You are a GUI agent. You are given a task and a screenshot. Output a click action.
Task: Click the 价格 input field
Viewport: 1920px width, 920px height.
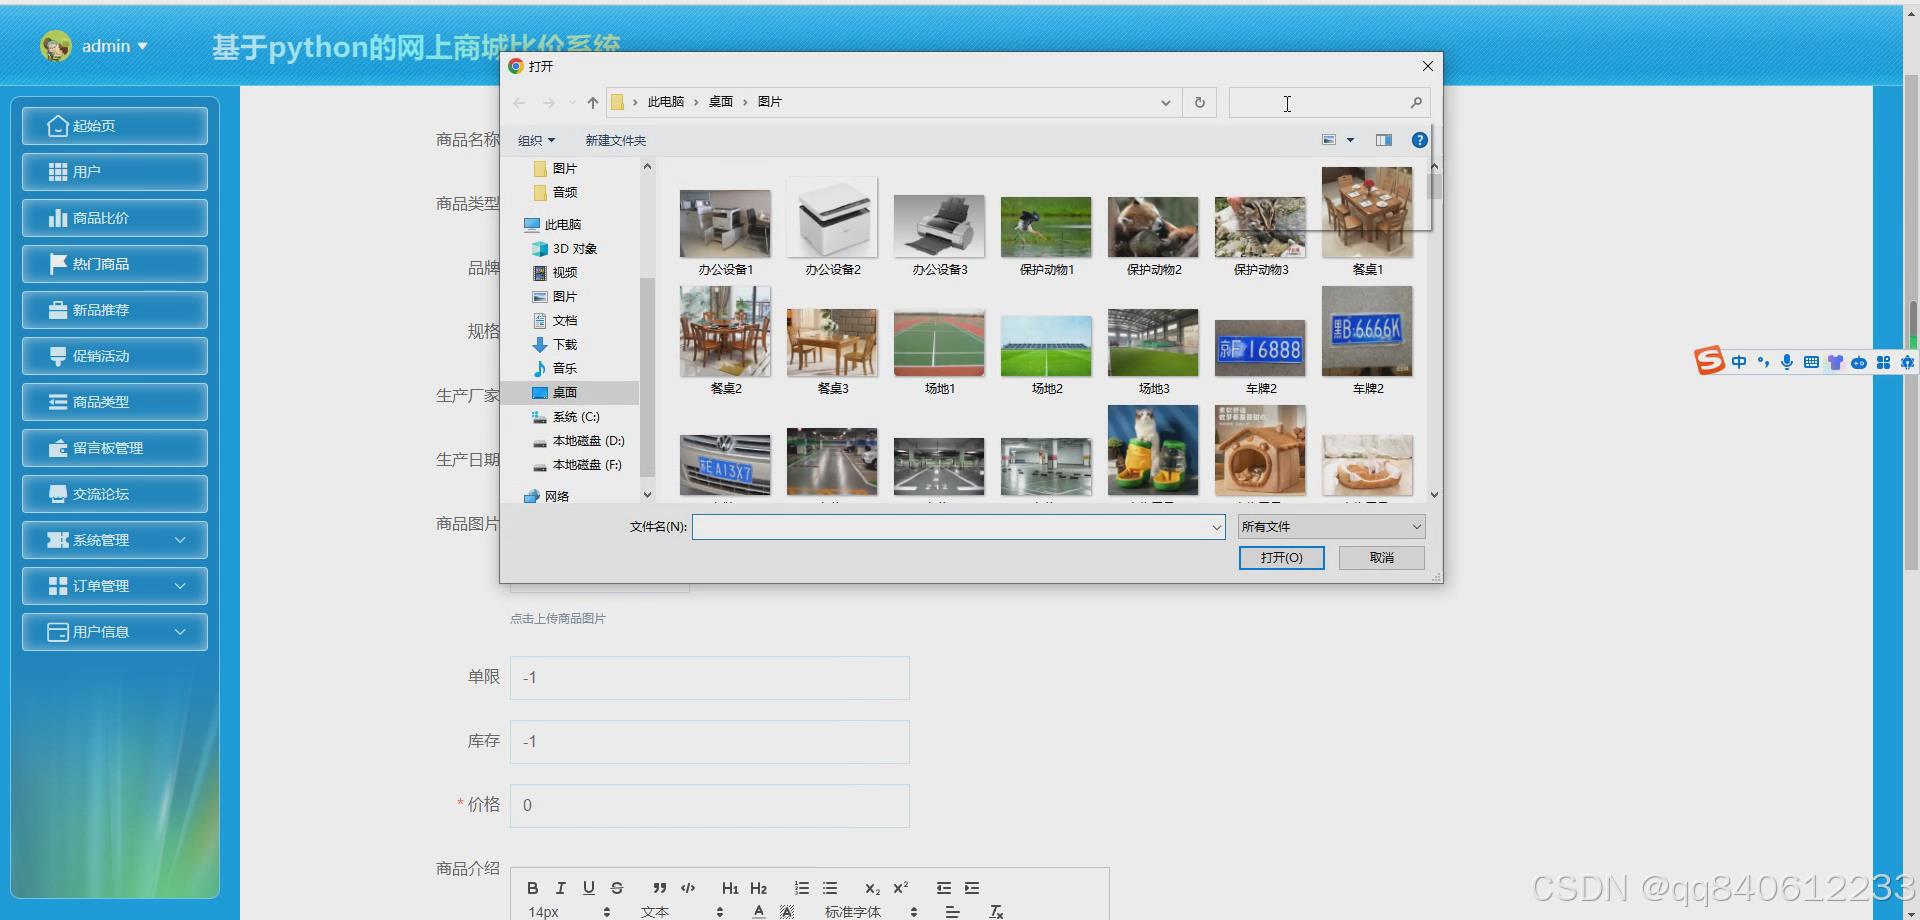click(x=710, y=806)
